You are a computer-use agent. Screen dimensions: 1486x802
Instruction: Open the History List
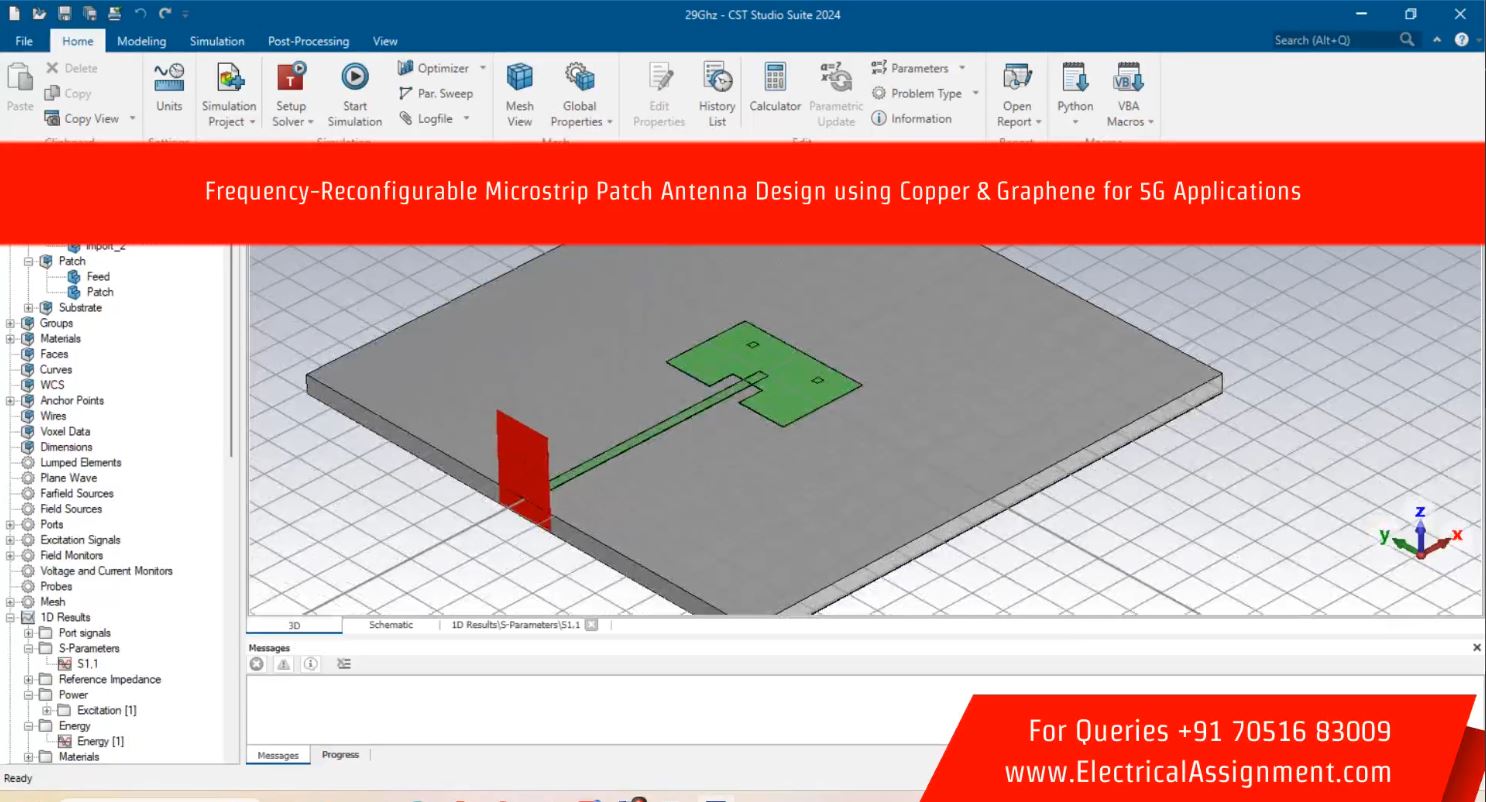[x=717, y=78]
